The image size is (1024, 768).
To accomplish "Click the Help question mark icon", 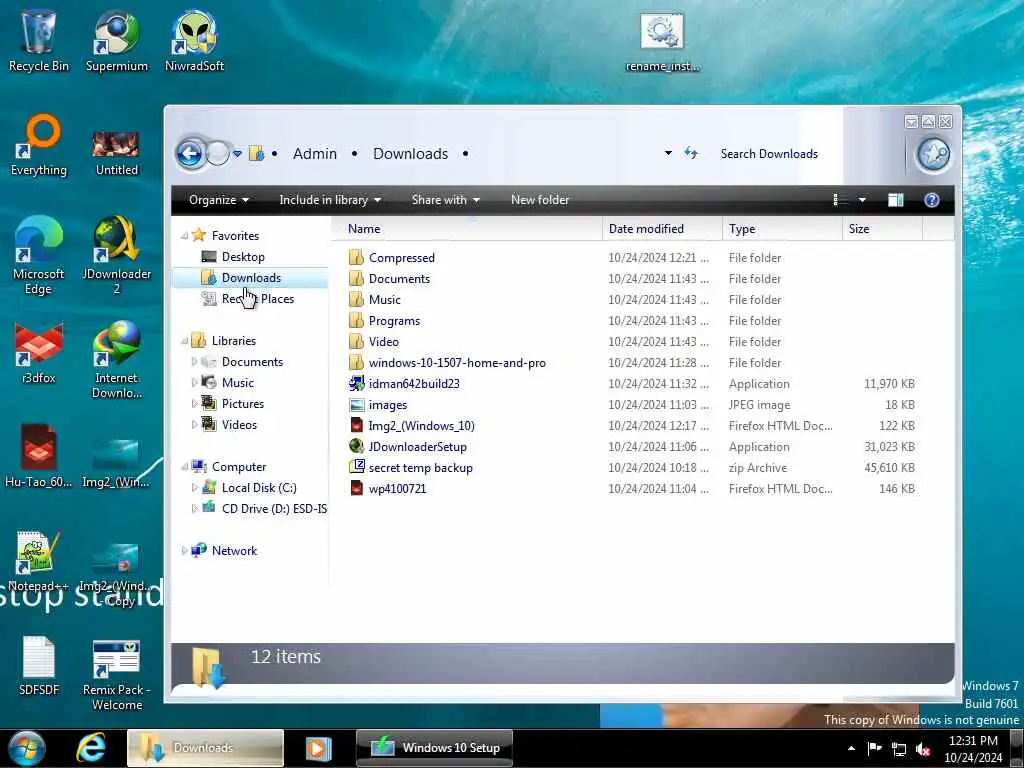I will click(932, 200).
